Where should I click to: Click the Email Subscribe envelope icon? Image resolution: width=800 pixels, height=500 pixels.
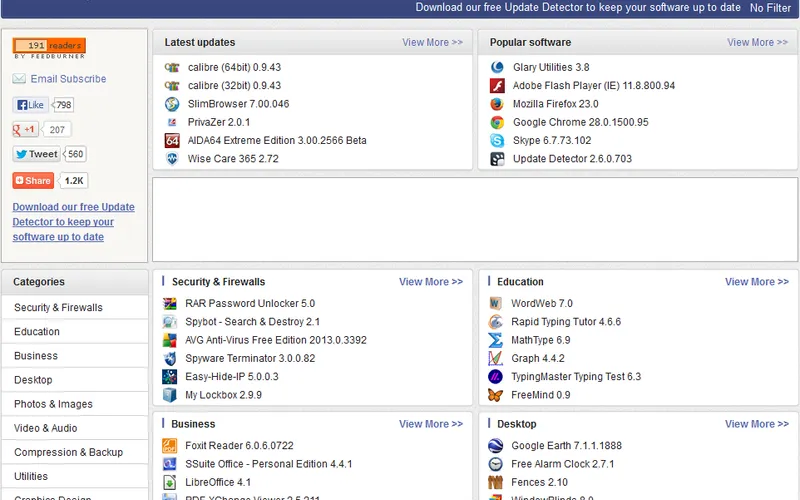19,79
